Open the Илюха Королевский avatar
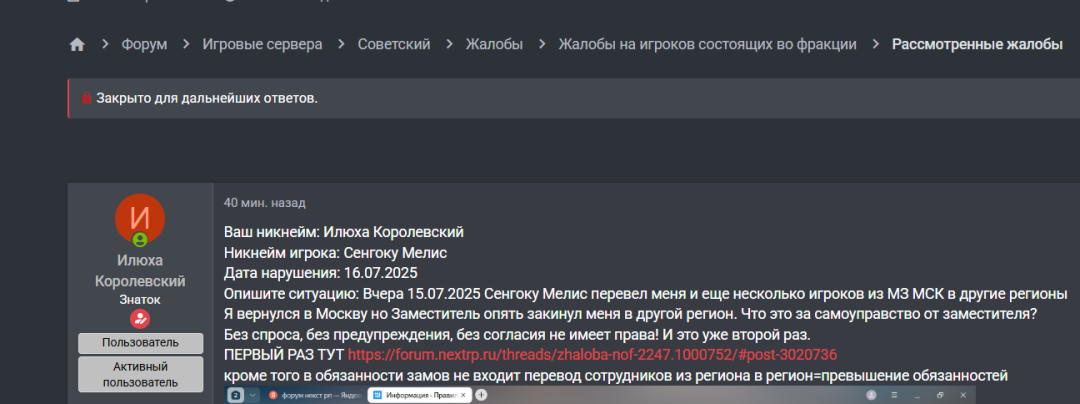 [x=140, y=218]
